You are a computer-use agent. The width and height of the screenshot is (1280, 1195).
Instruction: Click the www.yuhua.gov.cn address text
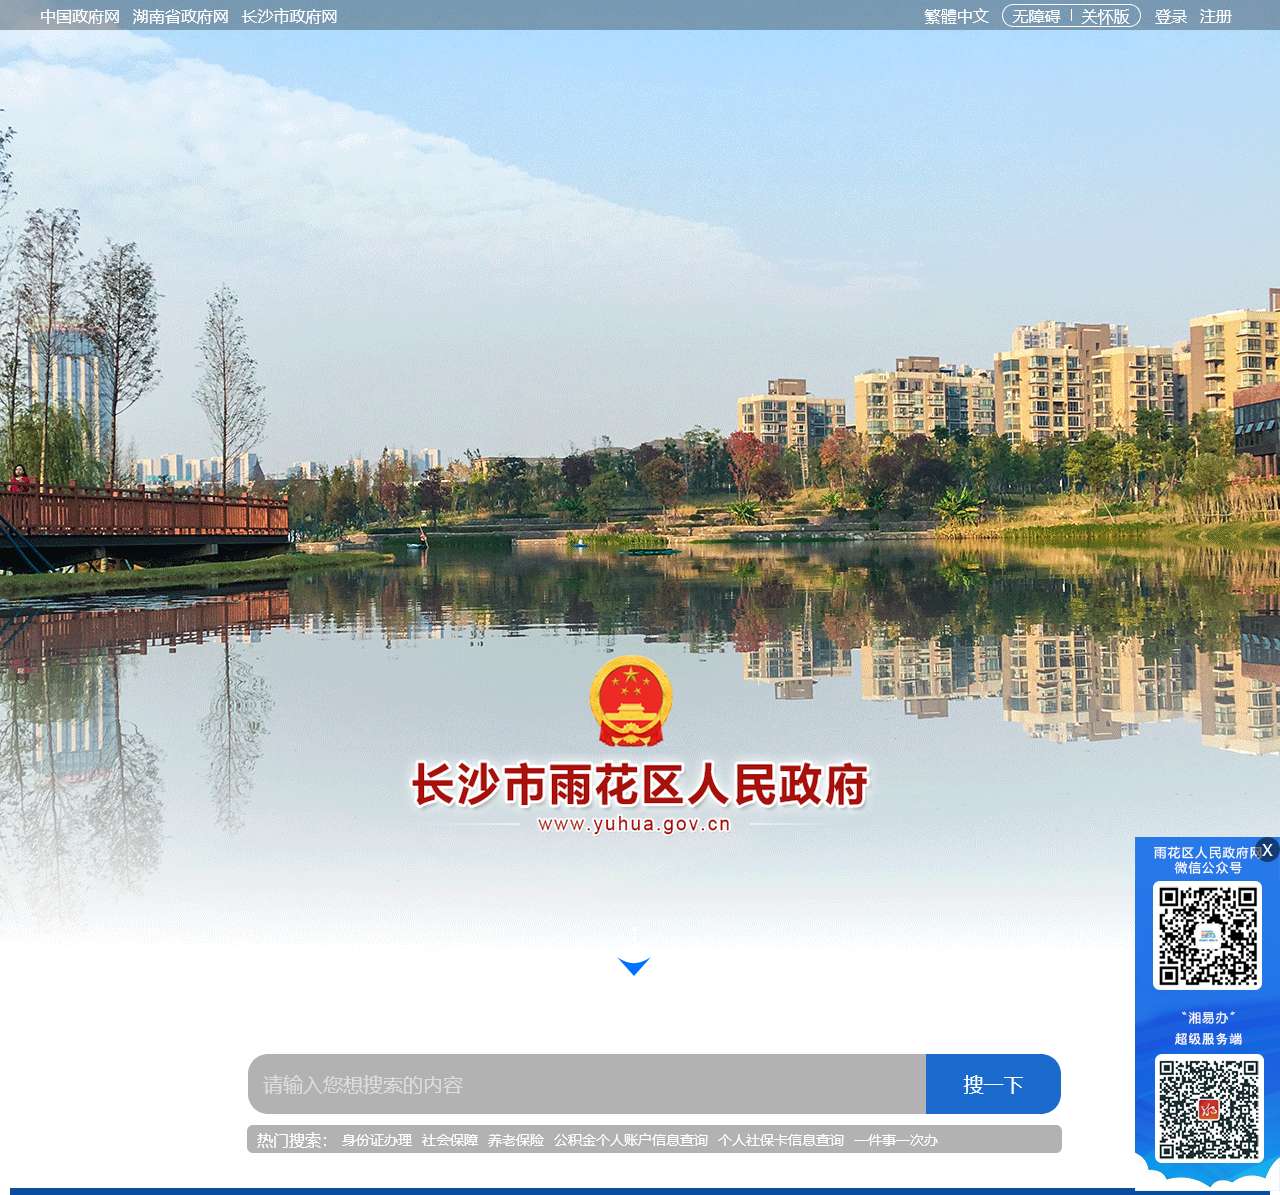[x=634, y=824]
